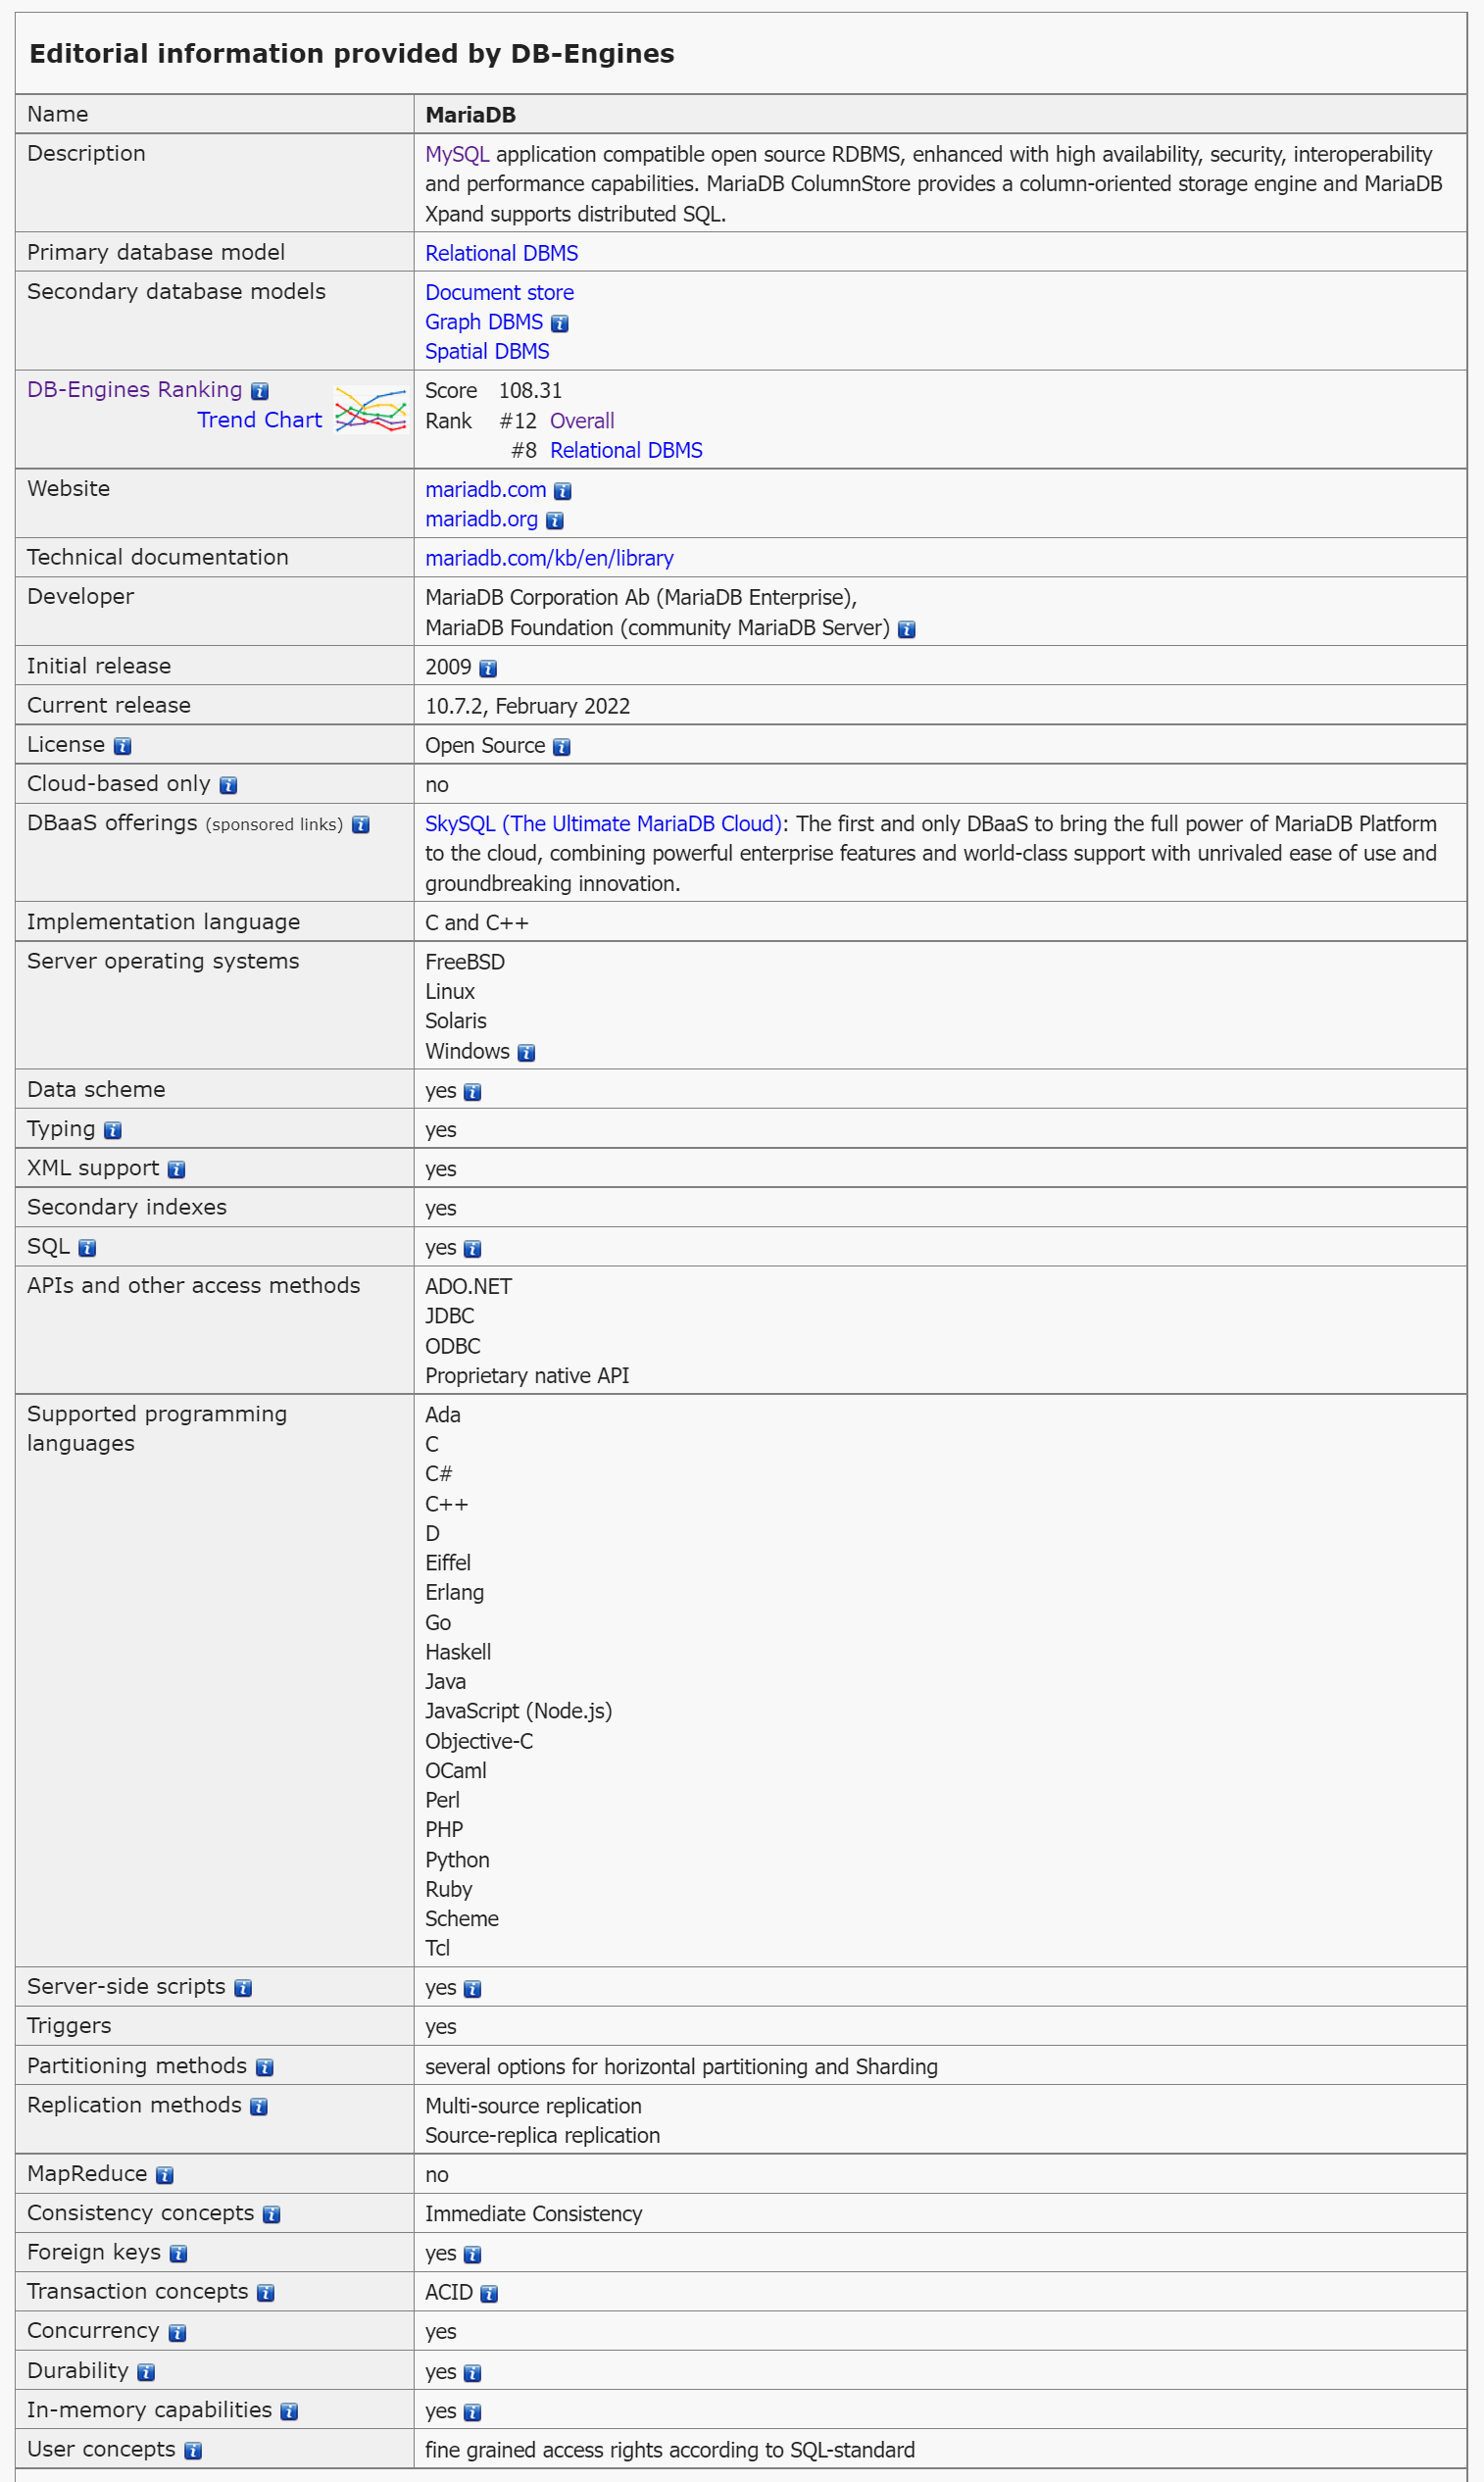
Task: Select Proprietary native API entry
Action: 528,1376
